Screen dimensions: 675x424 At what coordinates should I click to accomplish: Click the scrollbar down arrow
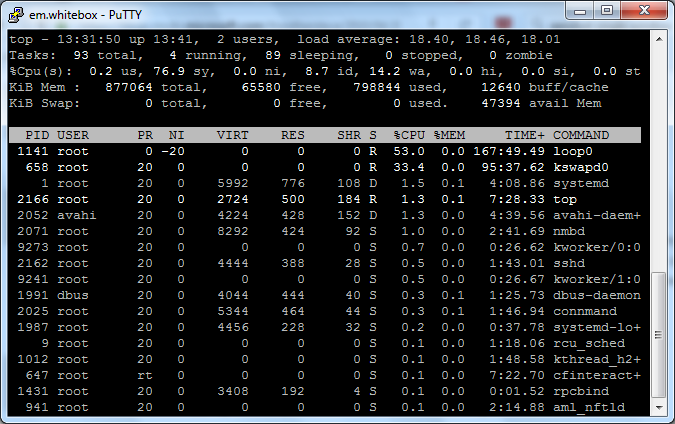point(657,407)
